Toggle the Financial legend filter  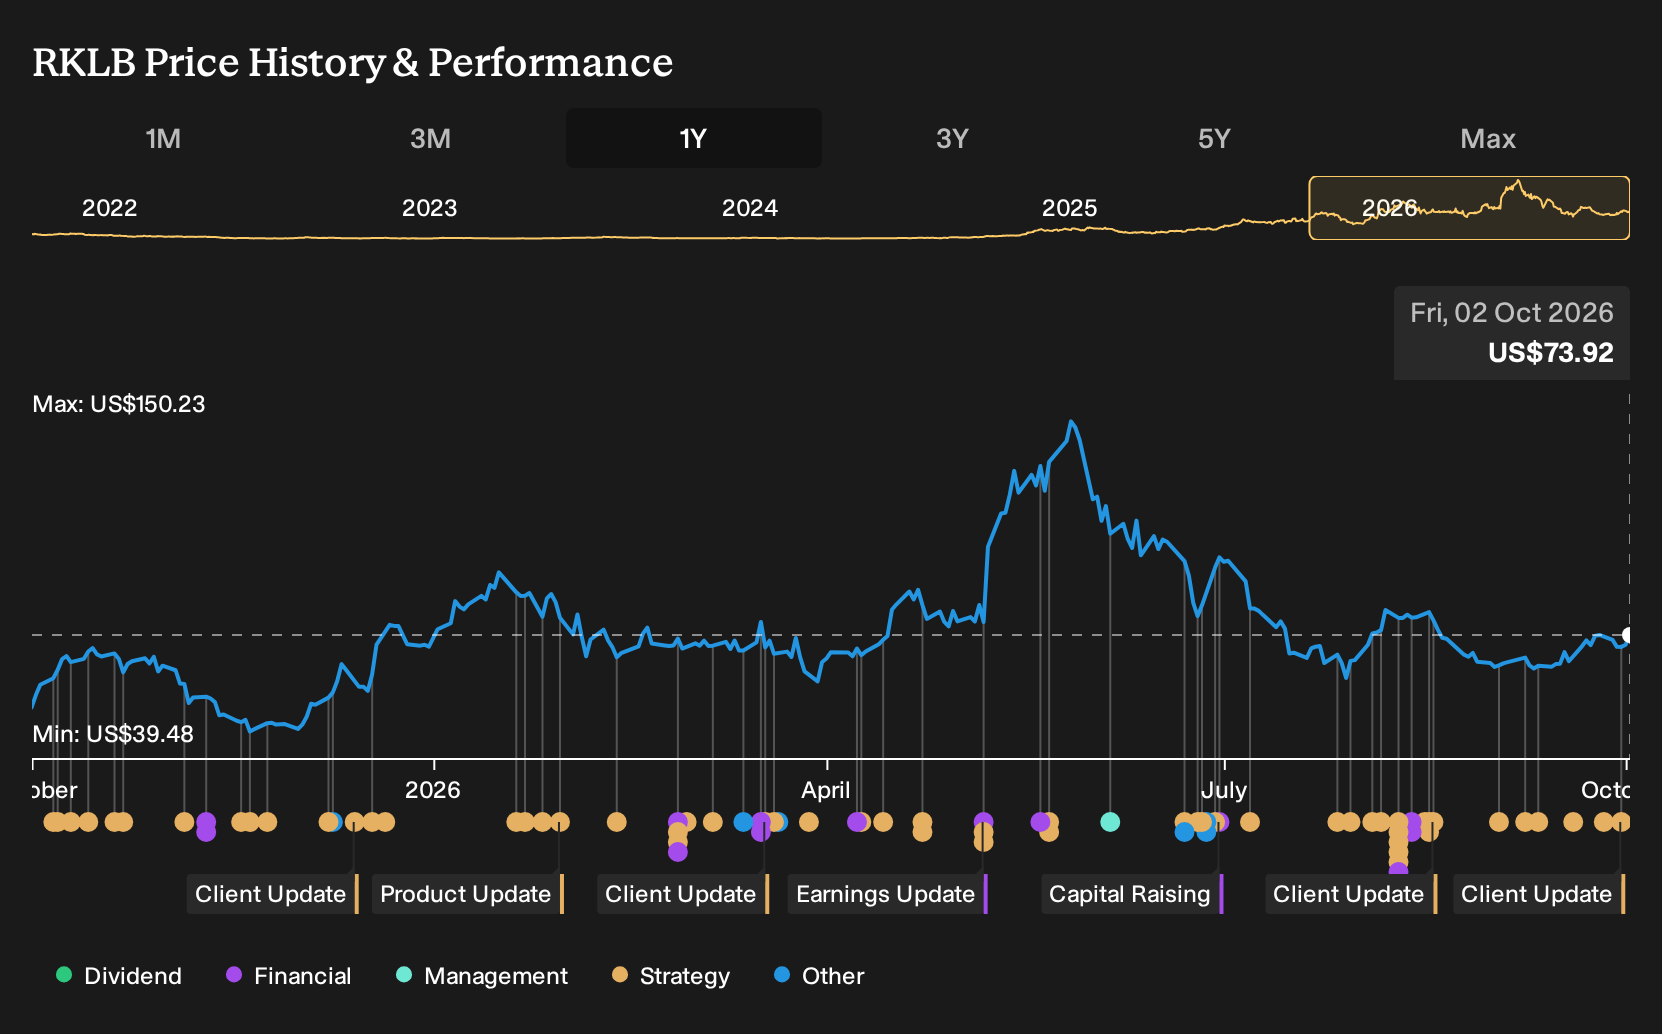point(288,976)
